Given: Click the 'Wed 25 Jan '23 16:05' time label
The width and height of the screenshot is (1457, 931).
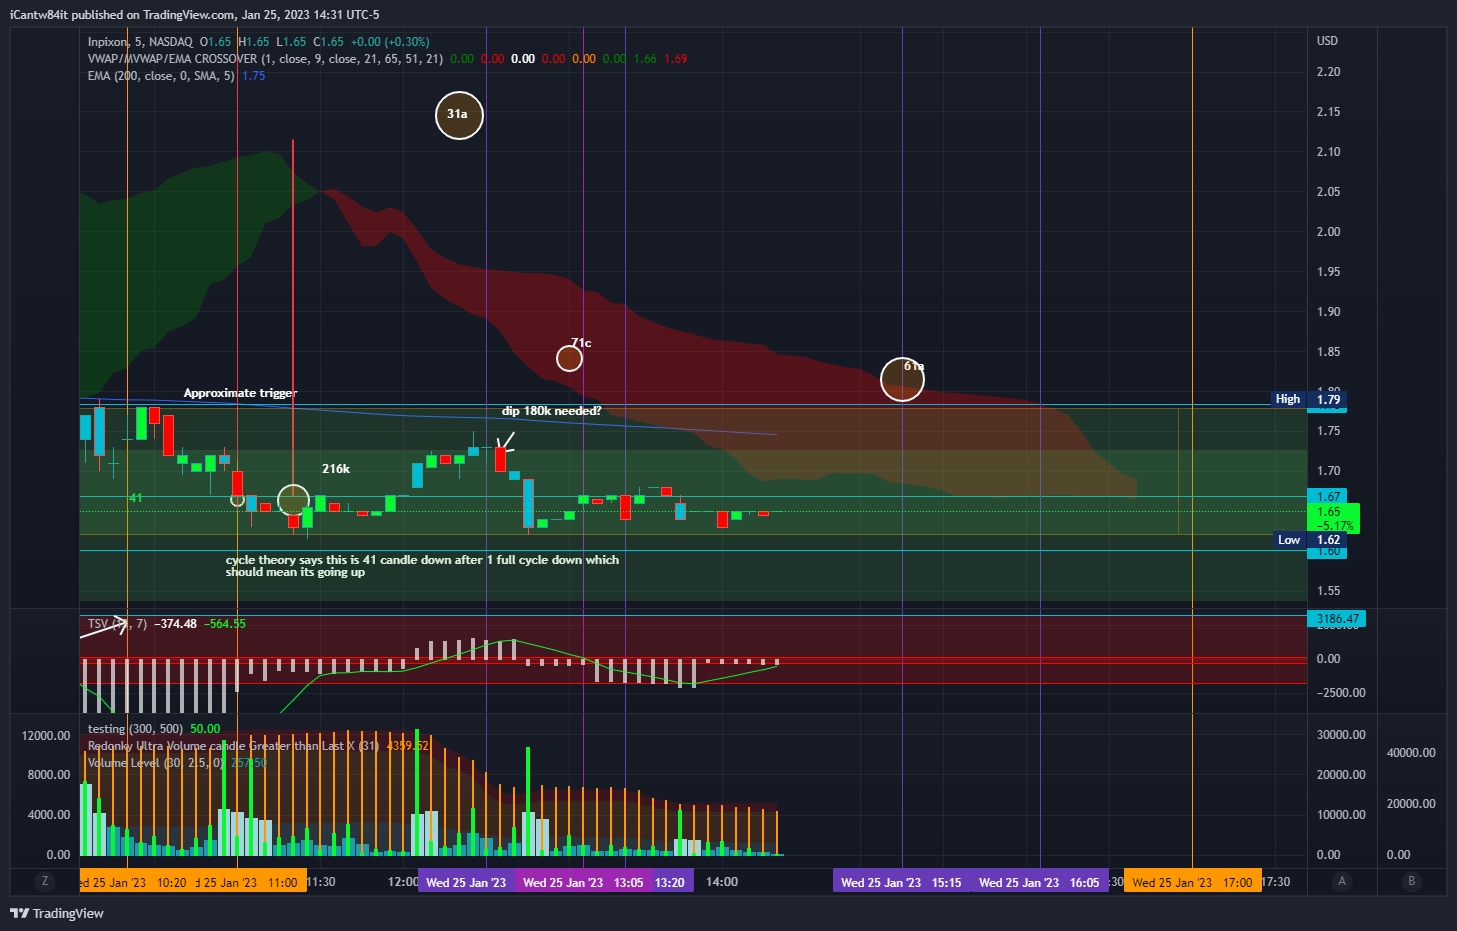Looking at the screenshot, I should (x=1039, y=882).
